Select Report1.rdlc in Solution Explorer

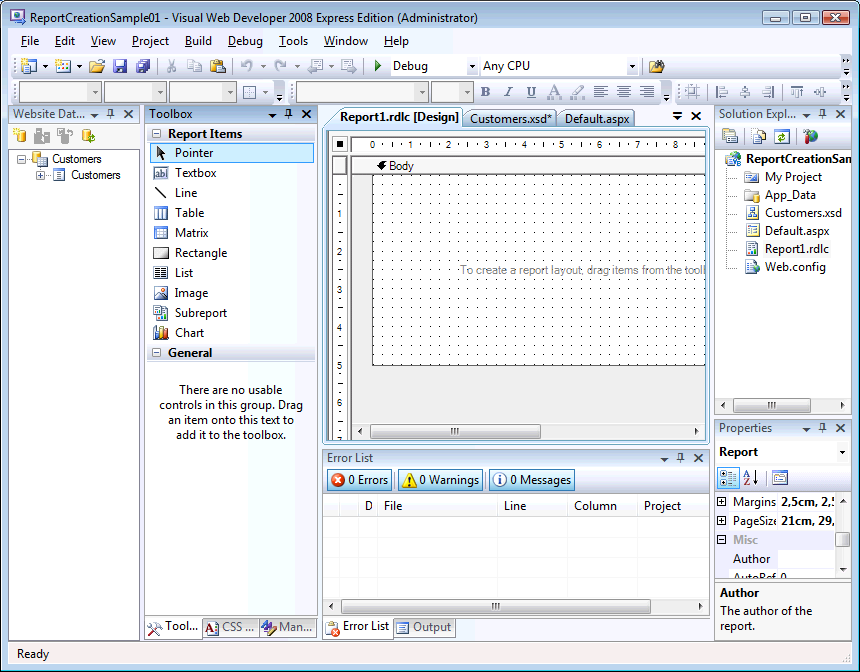(796, 249)
